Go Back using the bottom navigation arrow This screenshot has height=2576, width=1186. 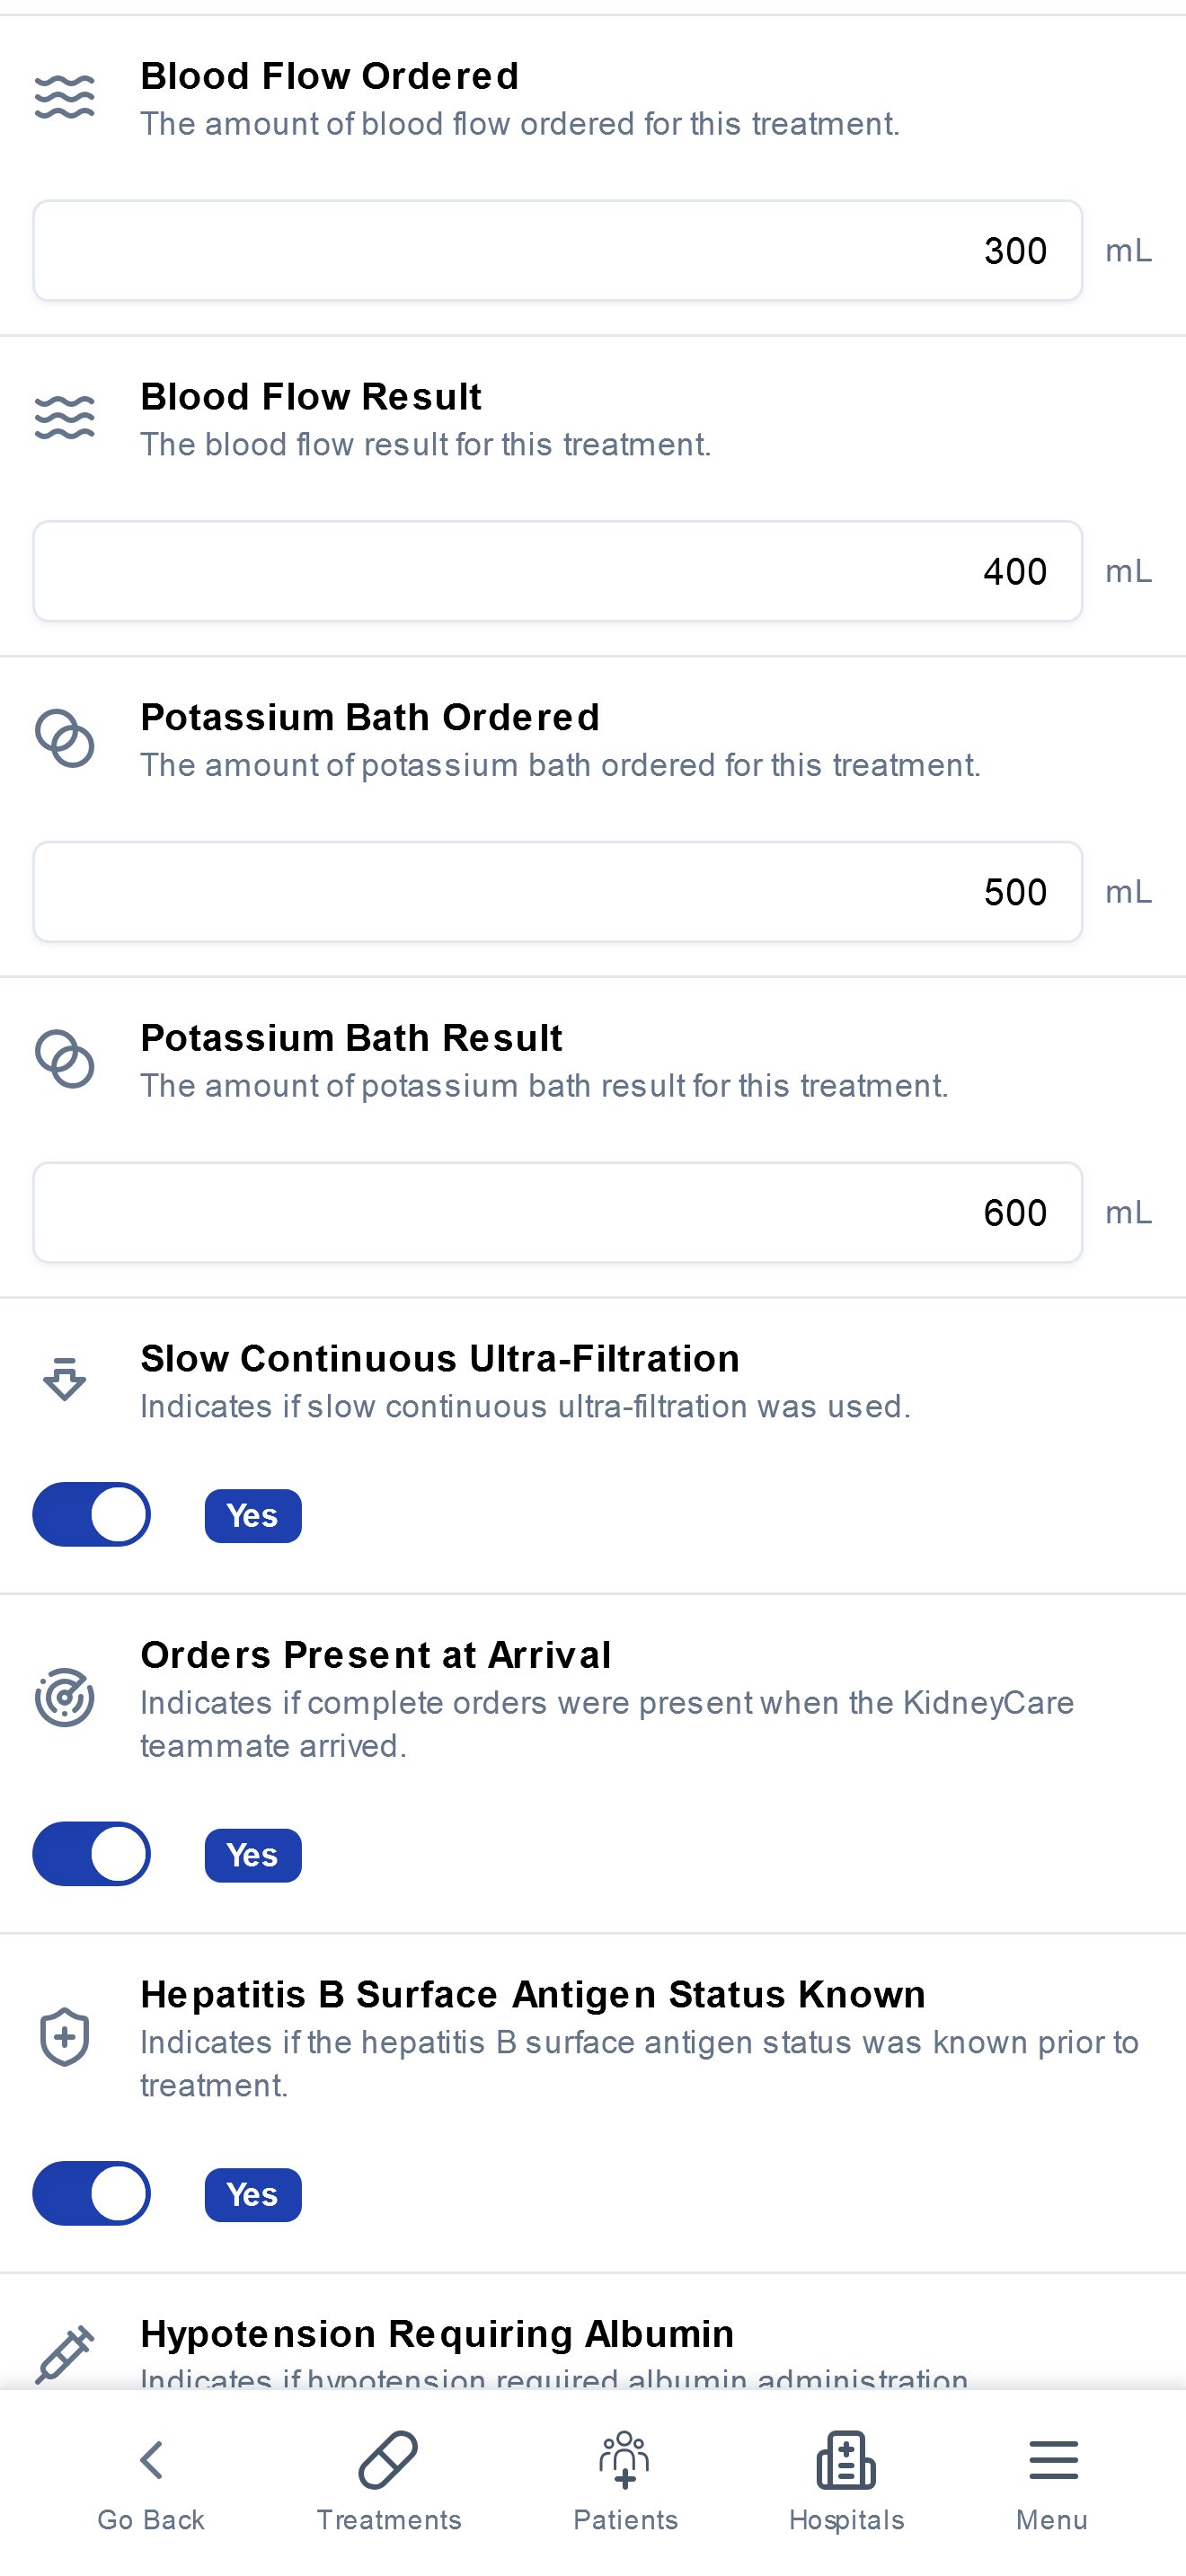151,2481
